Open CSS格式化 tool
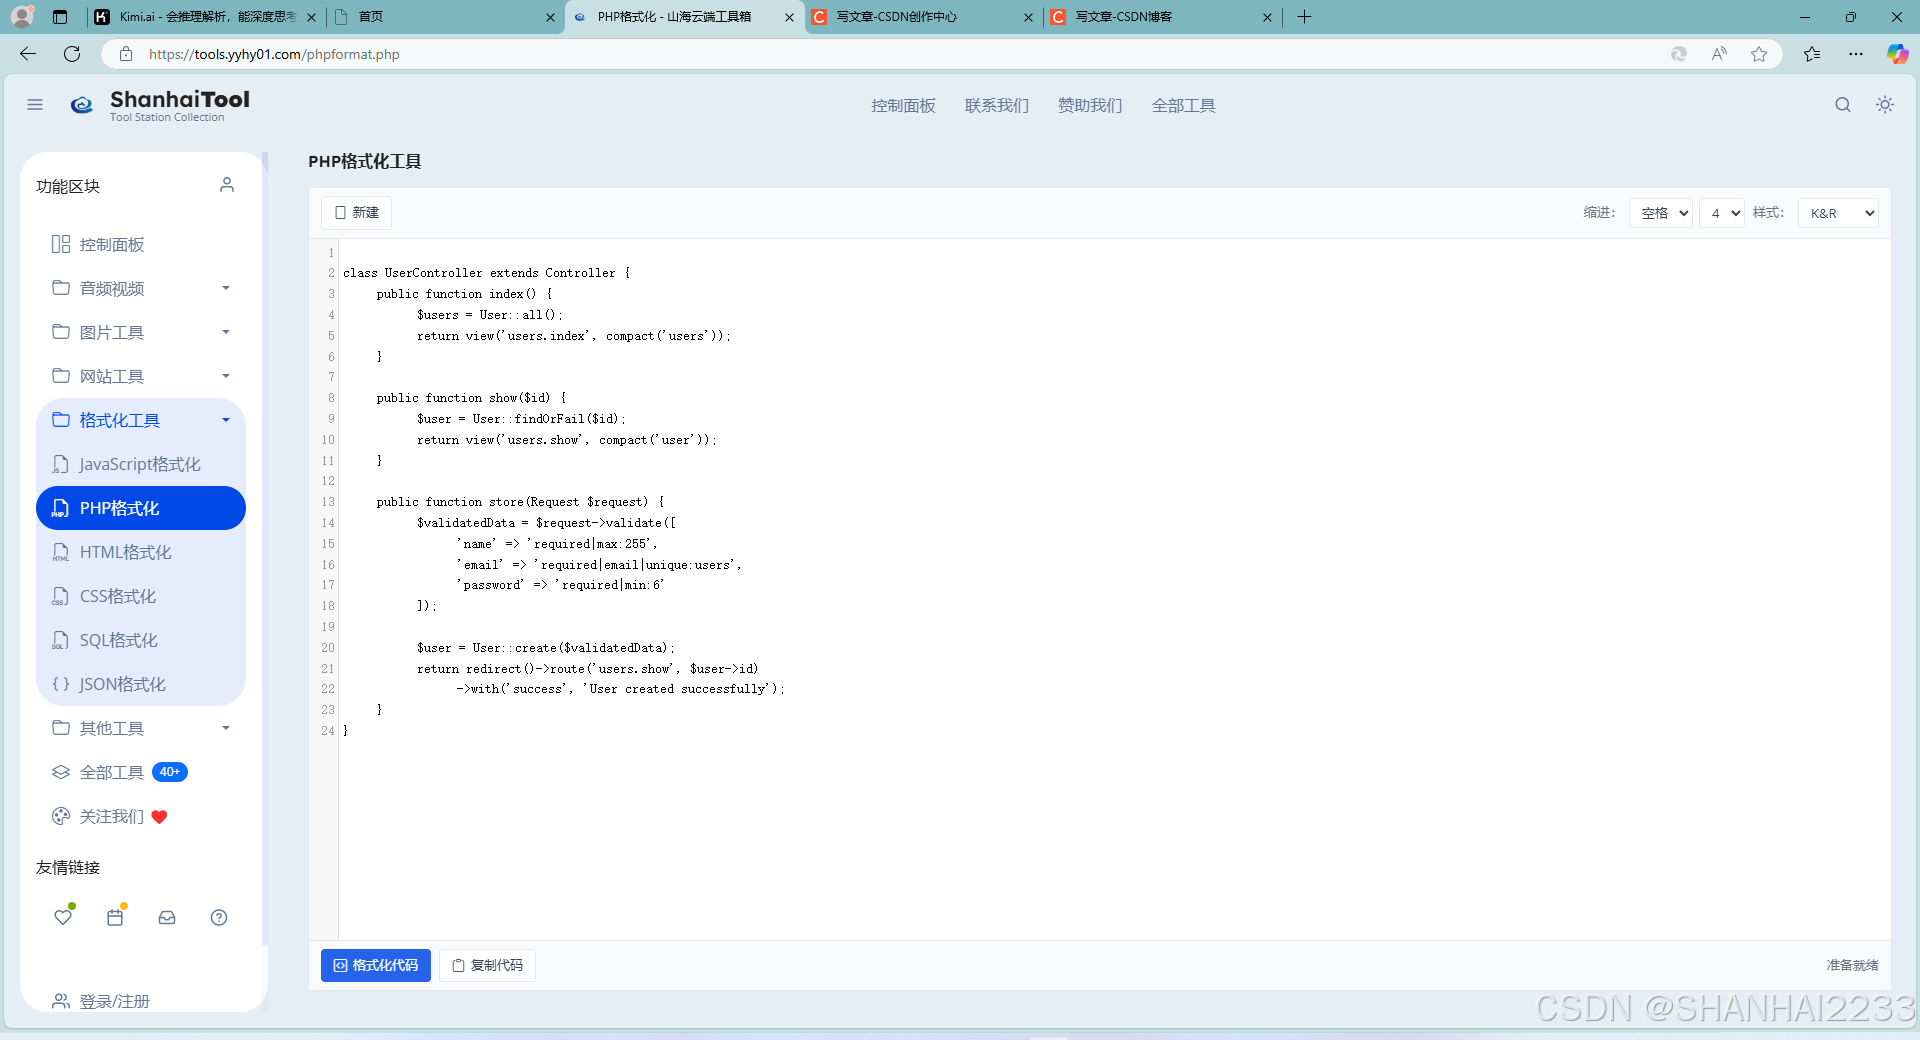 [x=140, y=596]
